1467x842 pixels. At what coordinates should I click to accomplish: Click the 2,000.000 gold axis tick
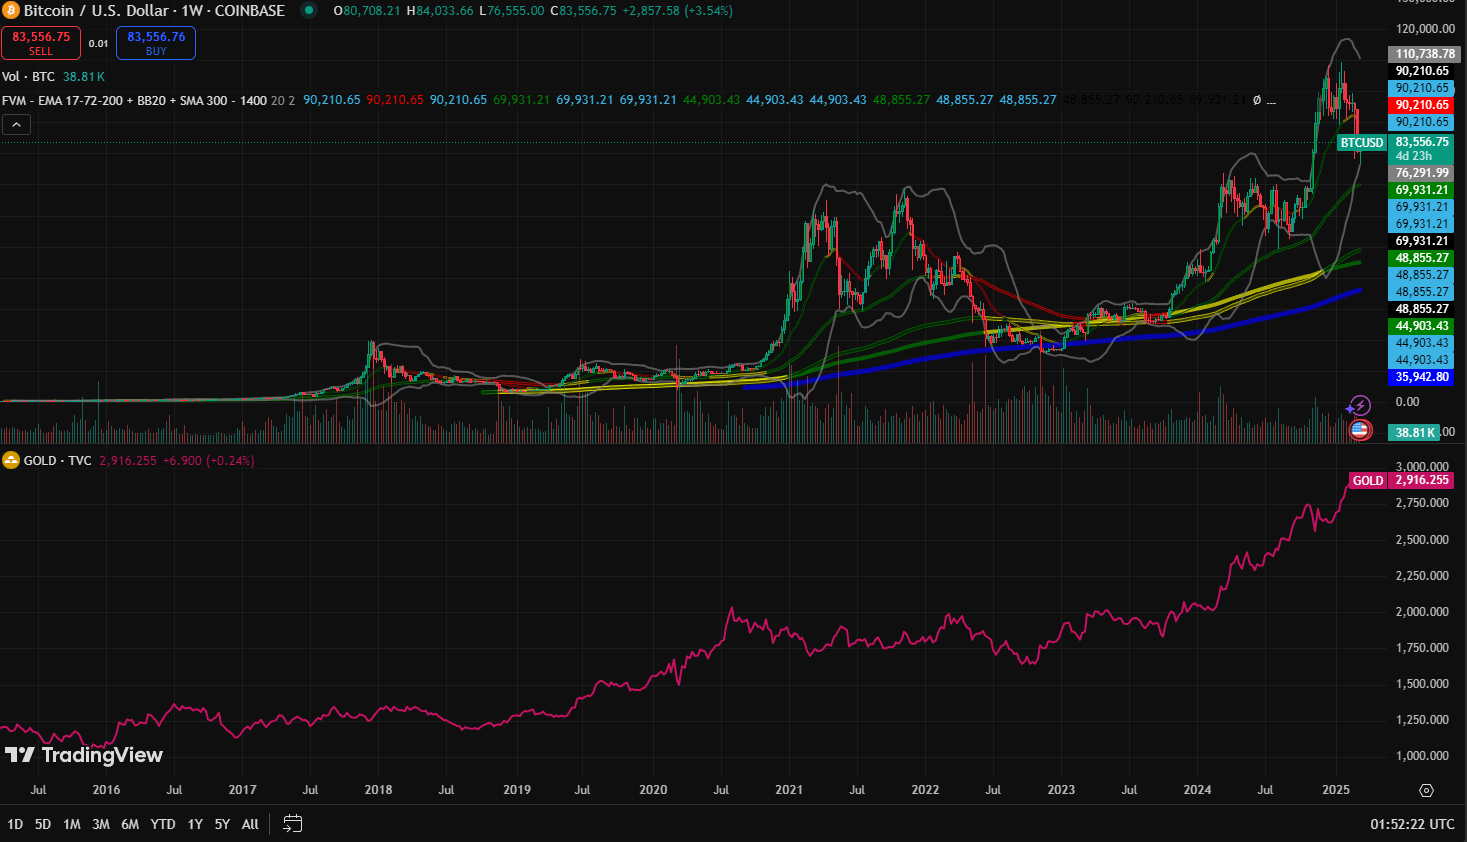tap(1422, 612)
